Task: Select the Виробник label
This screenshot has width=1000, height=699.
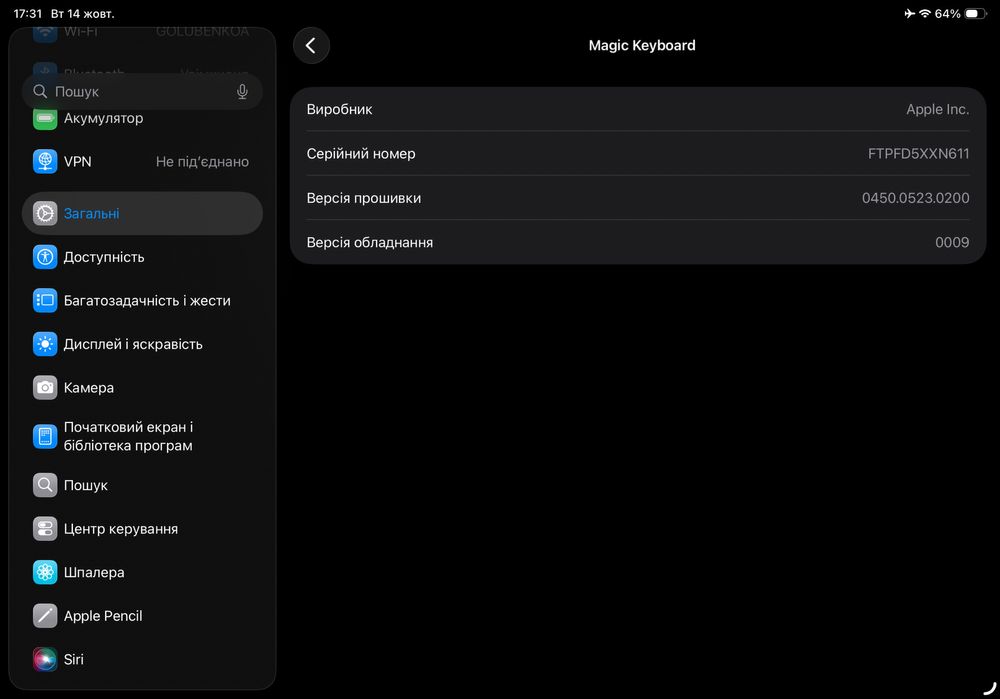Action: tap(339, 110)
